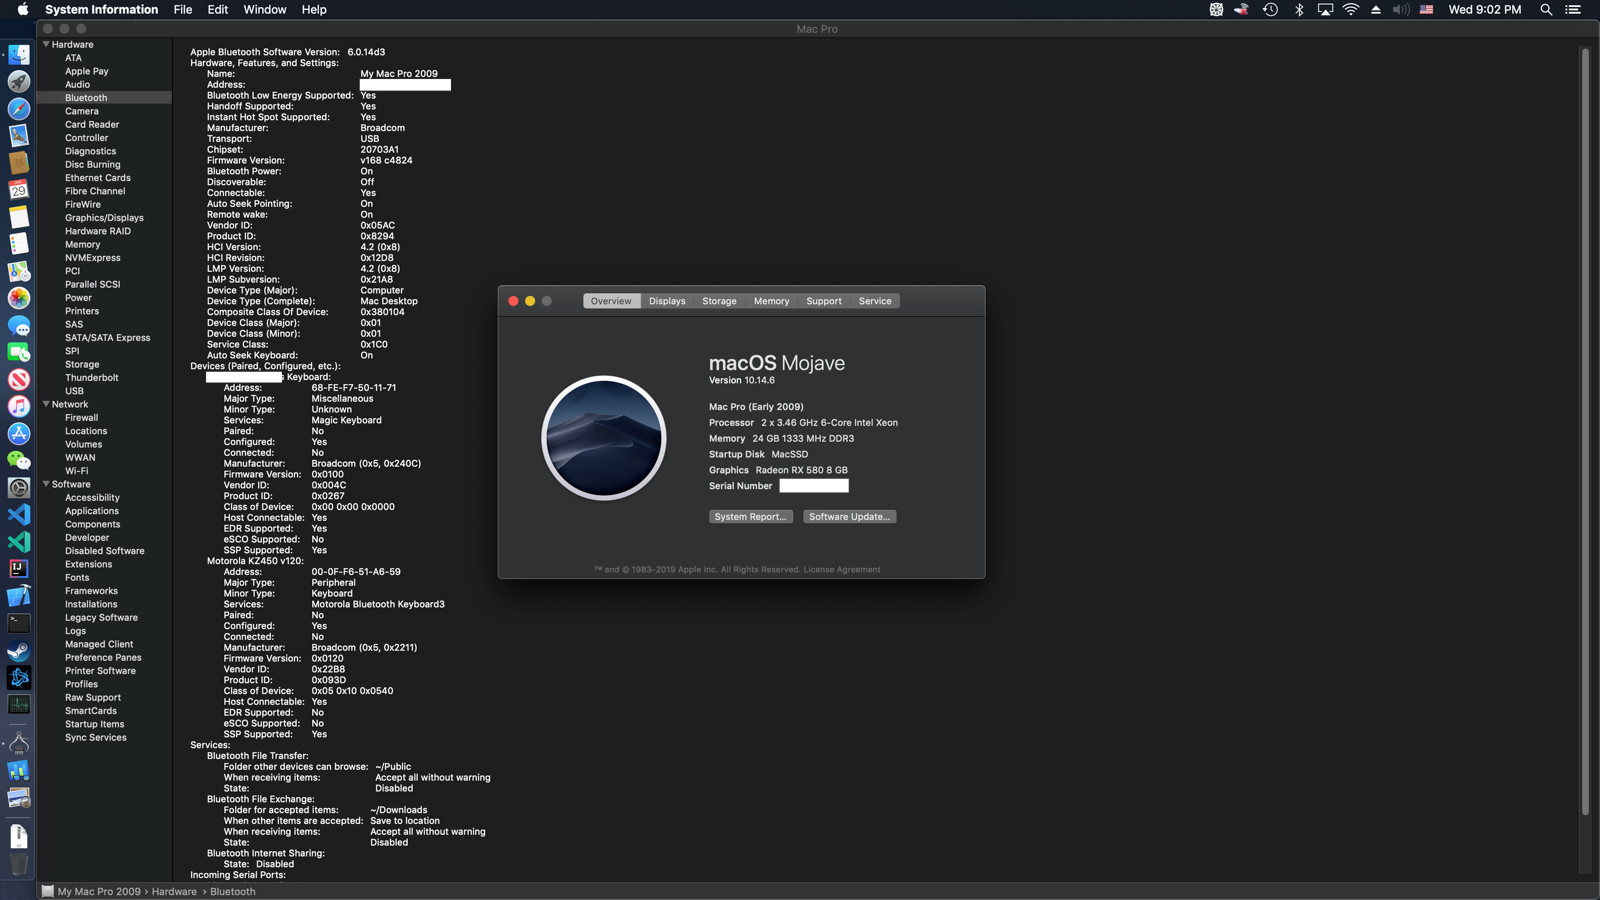Click the Software Update button
1600x900 pixels.
pos(849,517)
